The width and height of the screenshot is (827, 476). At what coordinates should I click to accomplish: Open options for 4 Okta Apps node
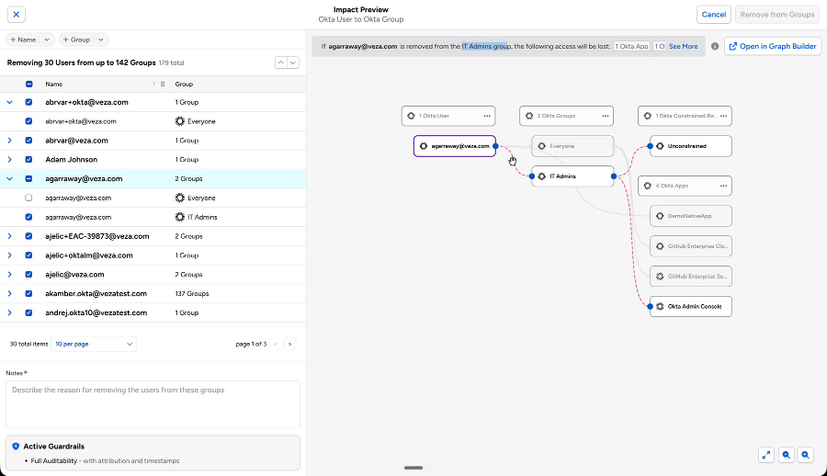tap(723, 186)
